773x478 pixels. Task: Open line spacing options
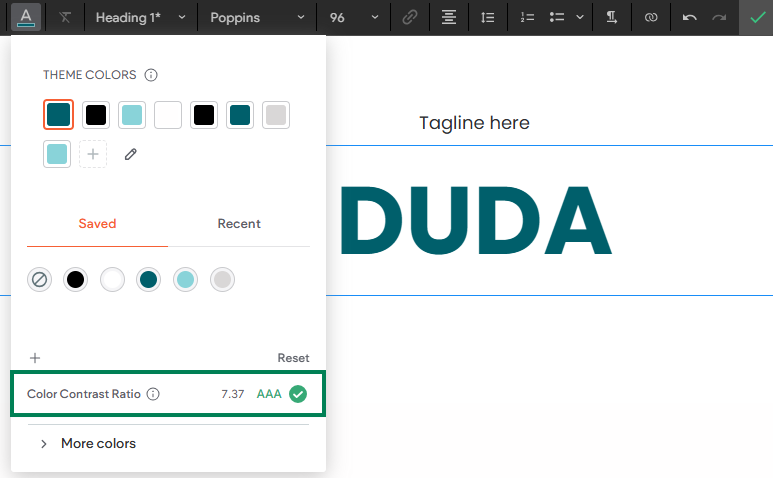[x=488, y=18]
